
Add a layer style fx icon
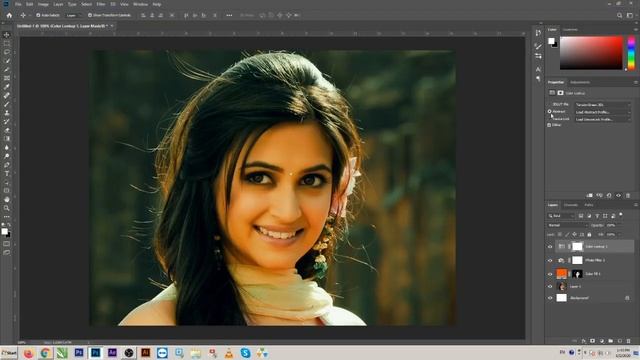pos(583,340)
